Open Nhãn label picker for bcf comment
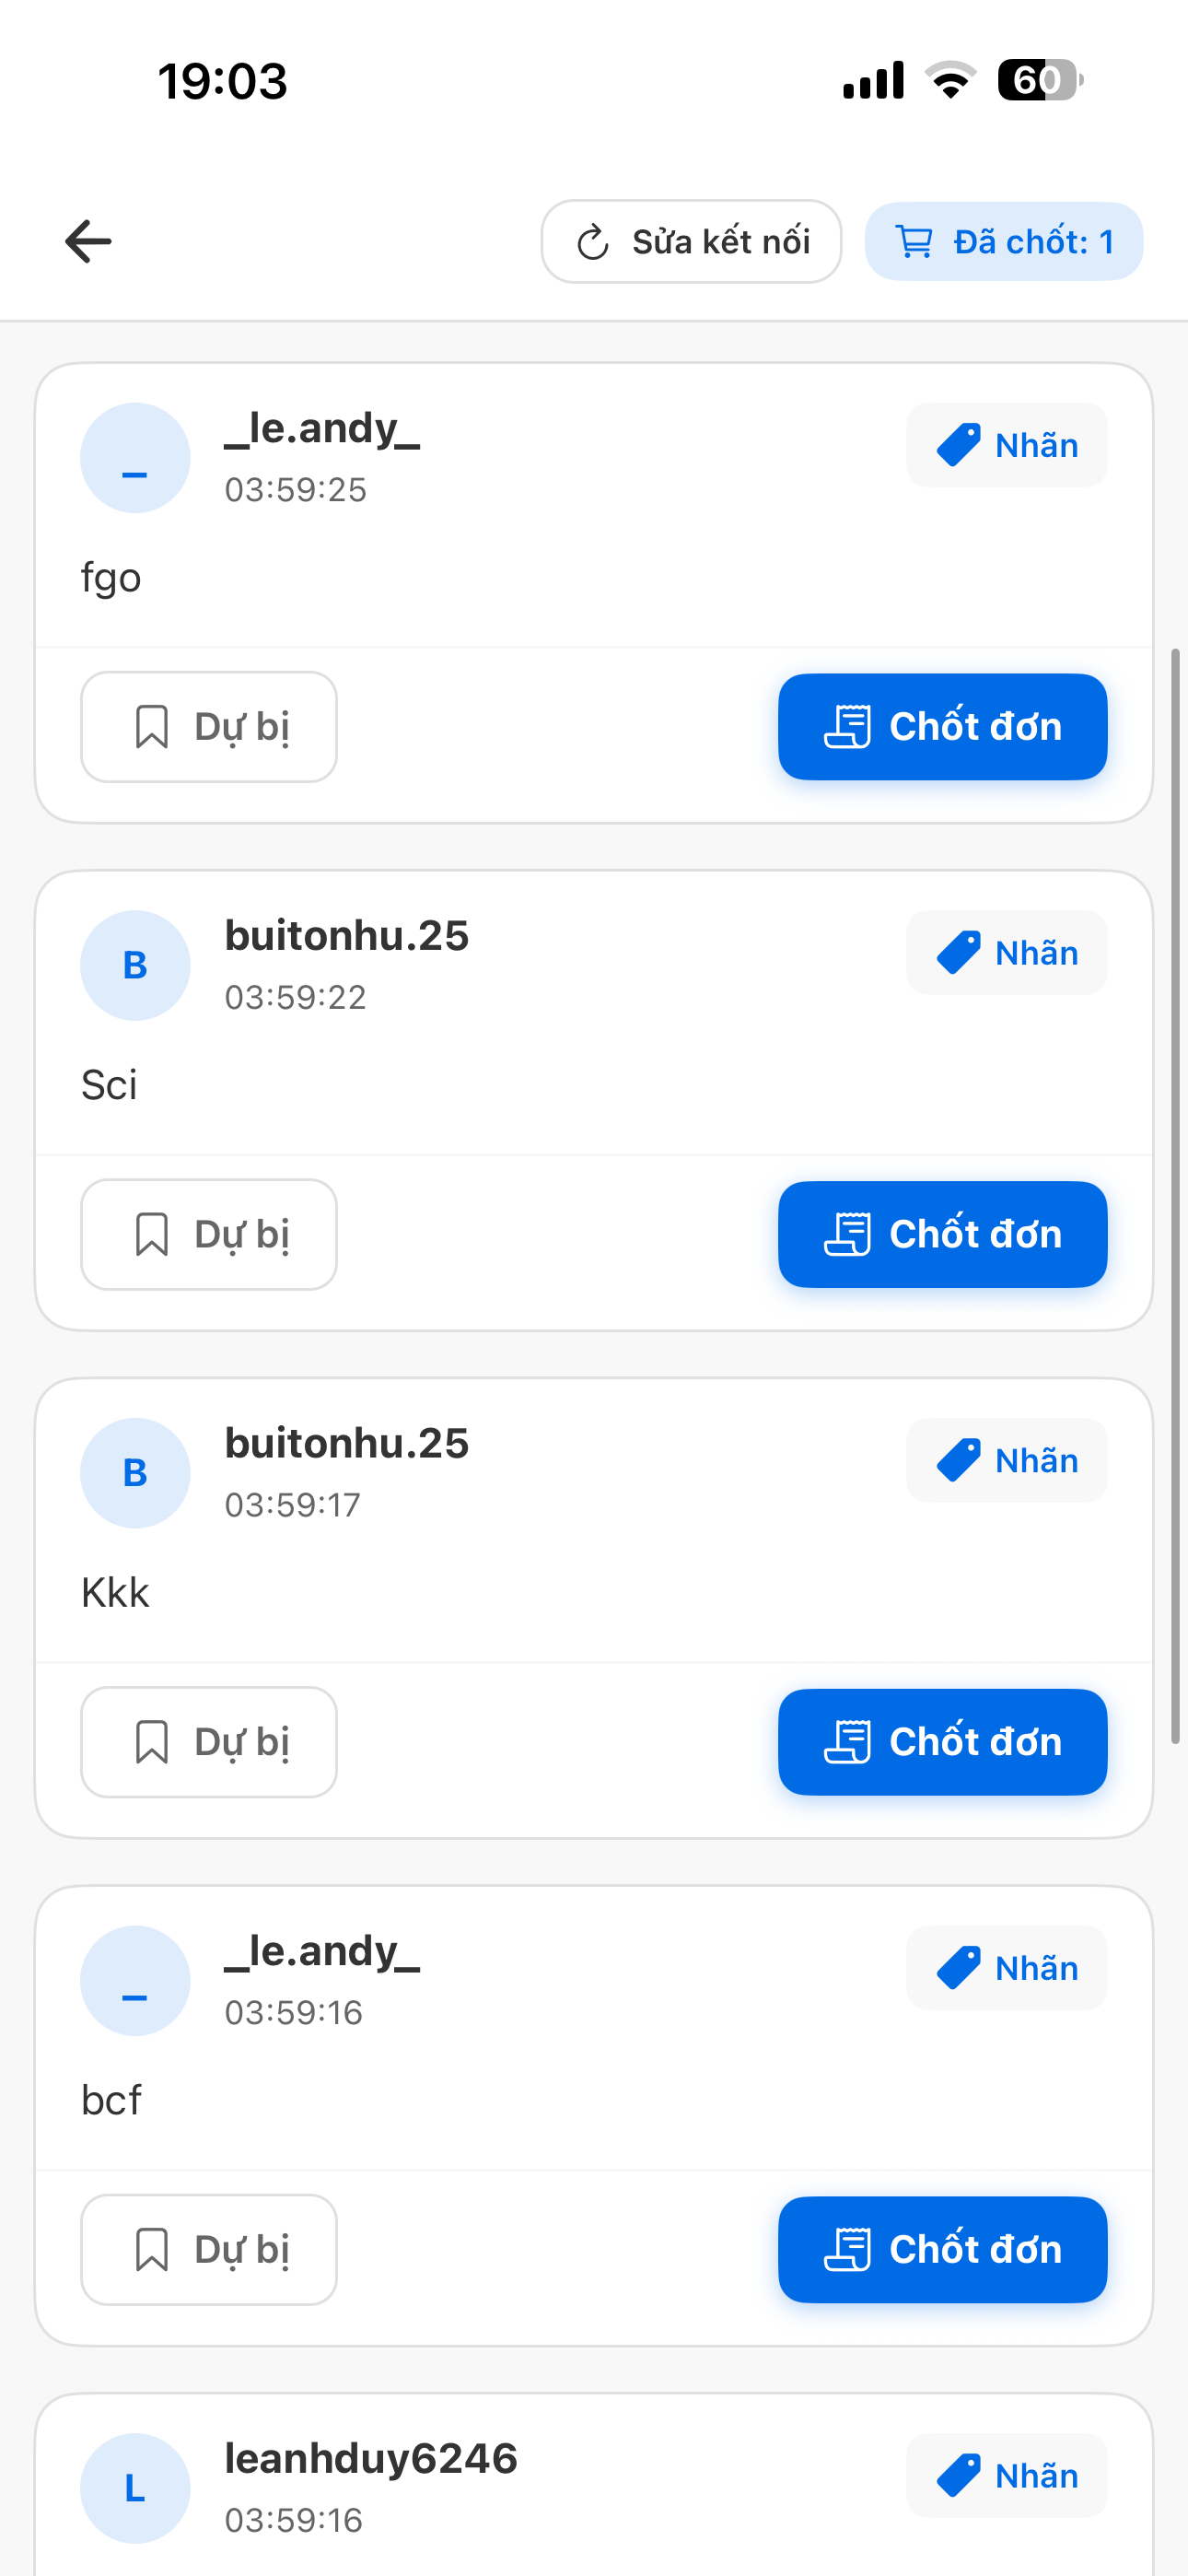Screen dimensions: 1188x2576 [1006, 1968]
